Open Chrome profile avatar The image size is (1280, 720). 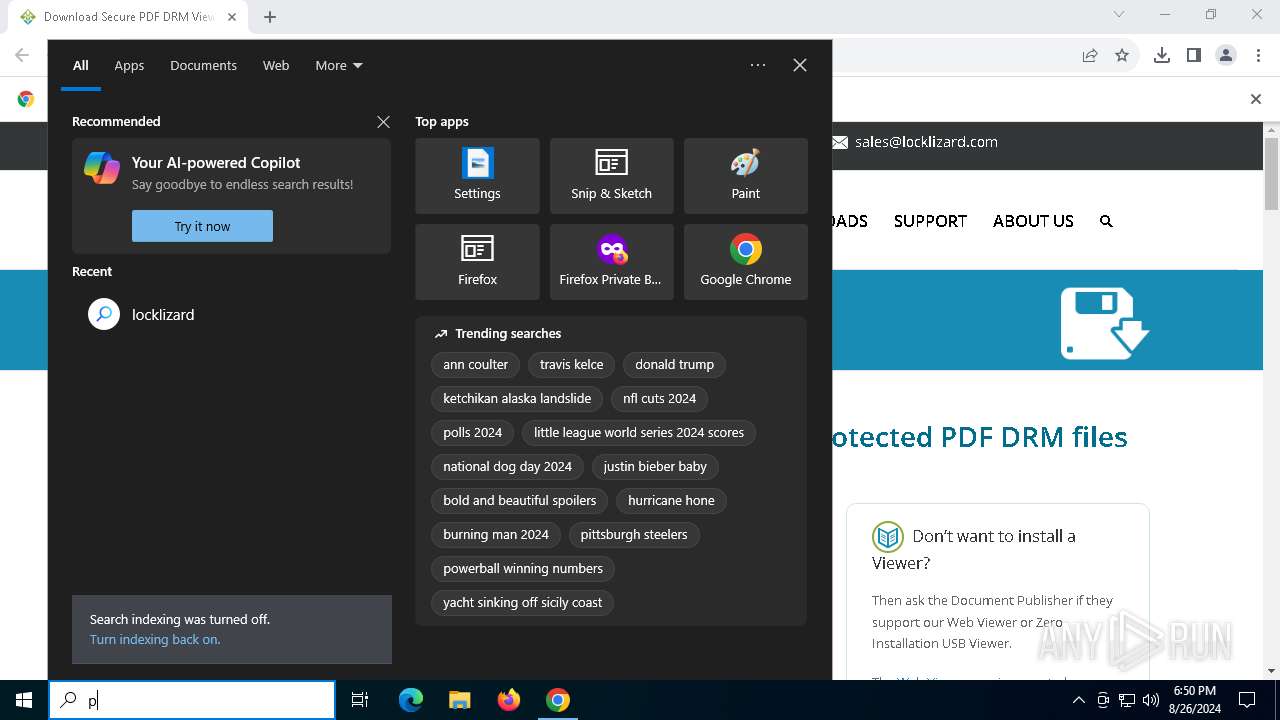pyautogui.click(x=1226, y=56)
